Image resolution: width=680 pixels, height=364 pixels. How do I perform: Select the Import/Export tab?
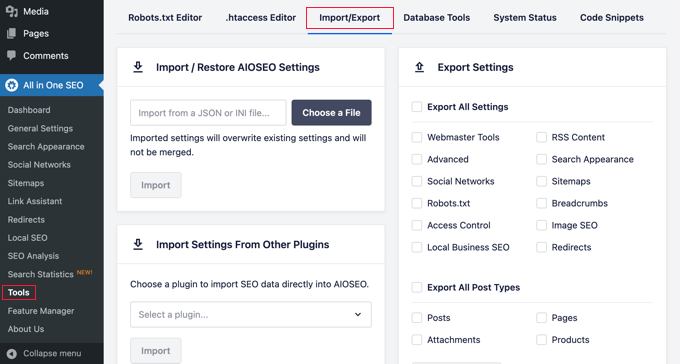(350, 18)
